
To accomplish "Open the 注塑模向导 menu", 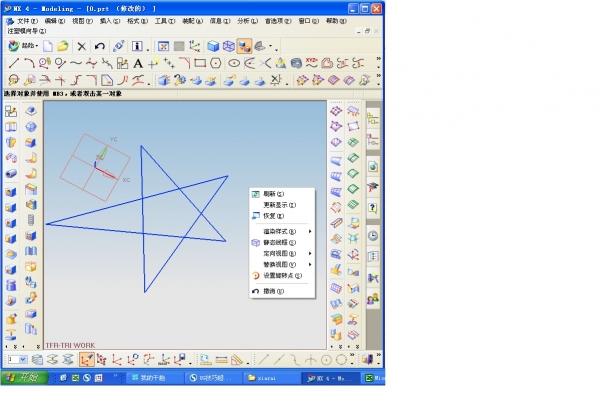I will pos(26,31).
